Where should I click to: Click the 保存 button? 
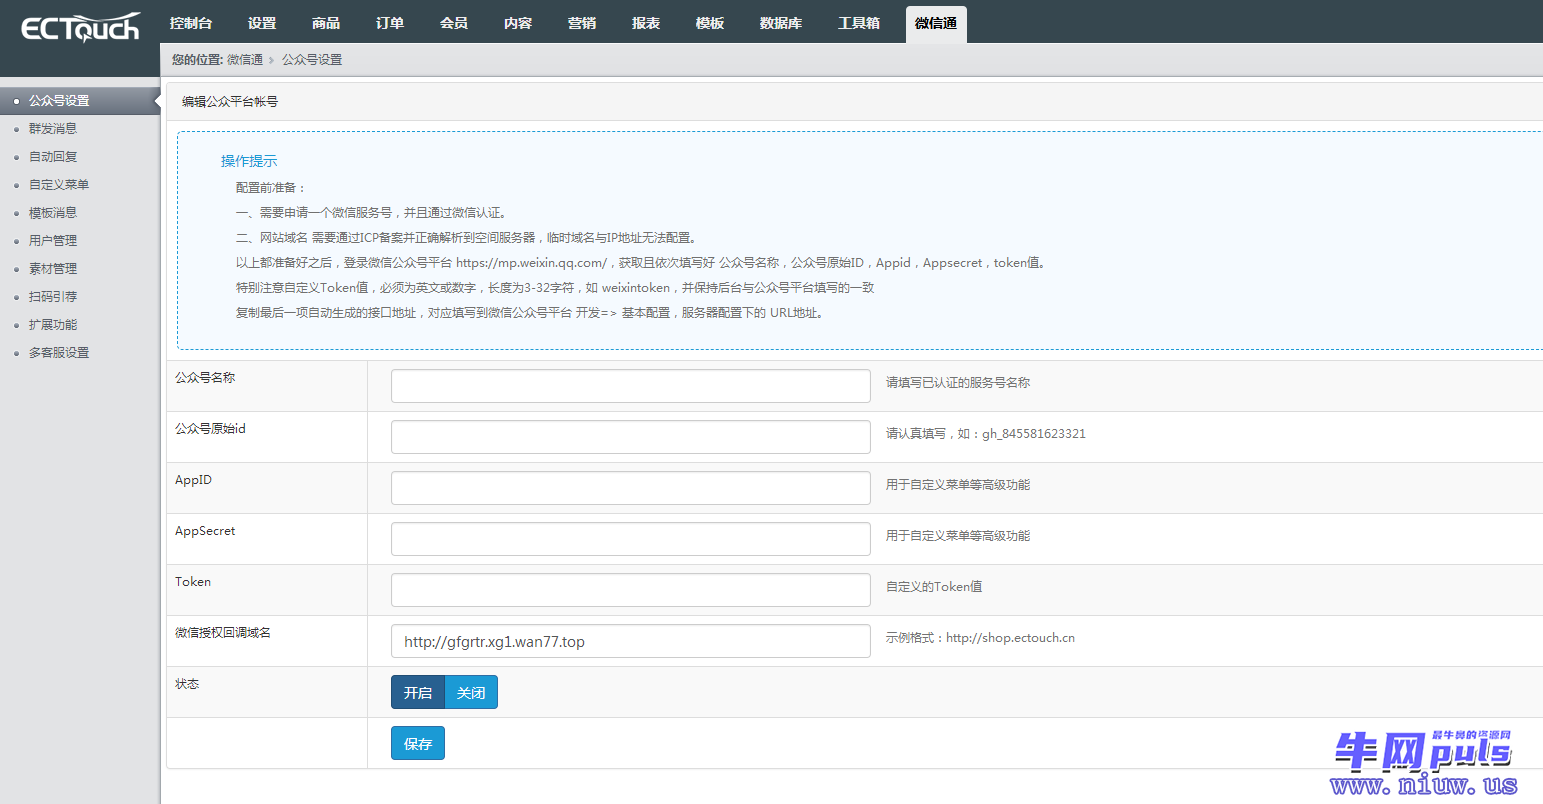click(418, 743)
